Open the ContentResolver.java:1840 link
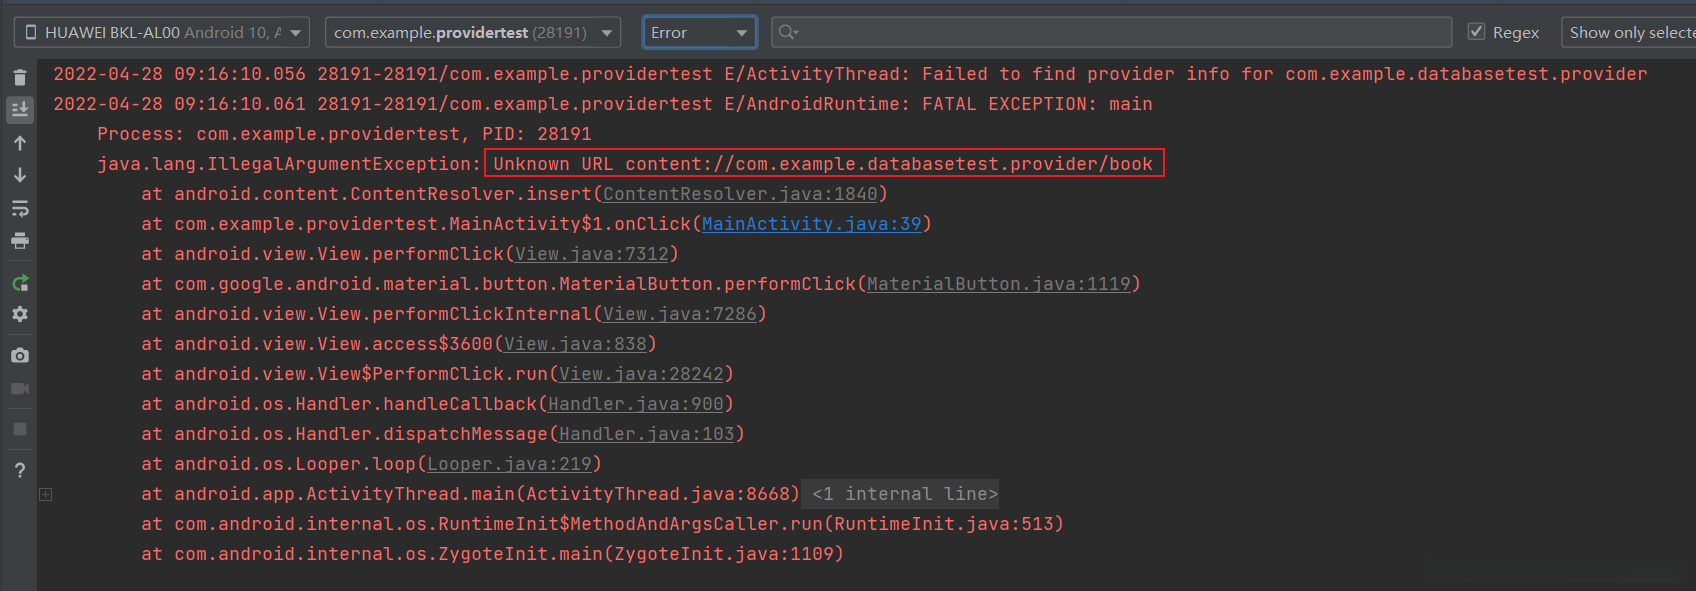 point(739,194)
